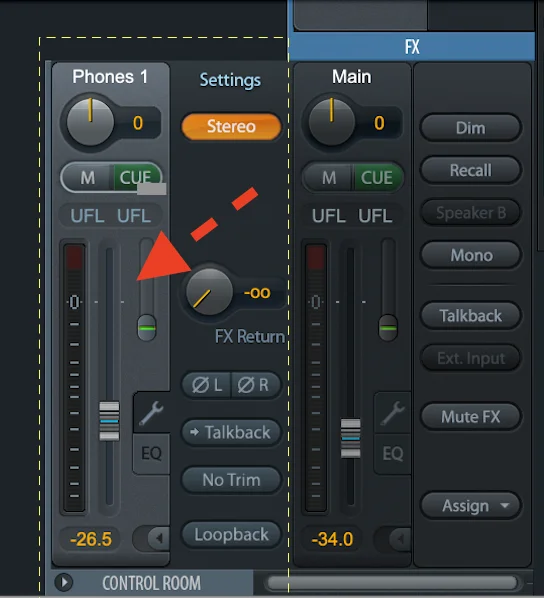The height and width of the screenshot is (598, 544).
Task: Click Phones 1 pan value 0
Action: point(138,123)
